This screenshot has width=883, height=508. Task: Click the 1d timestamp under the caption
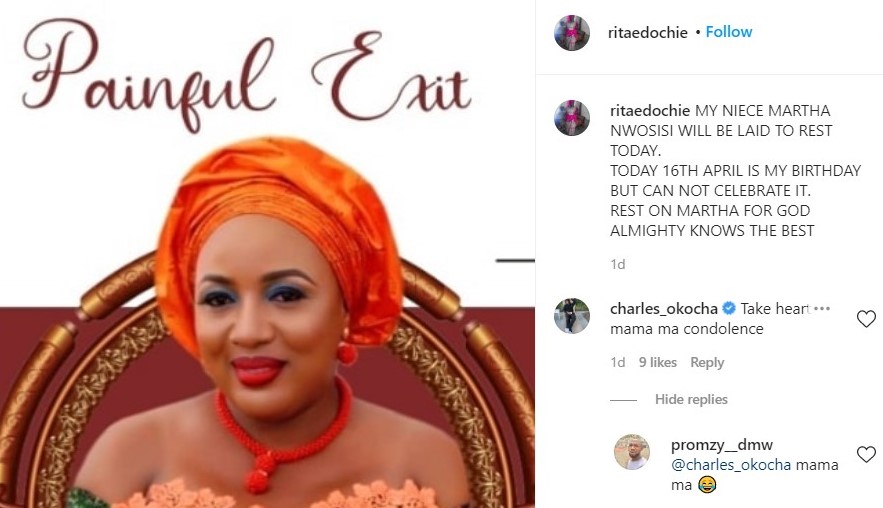point(618,264)
